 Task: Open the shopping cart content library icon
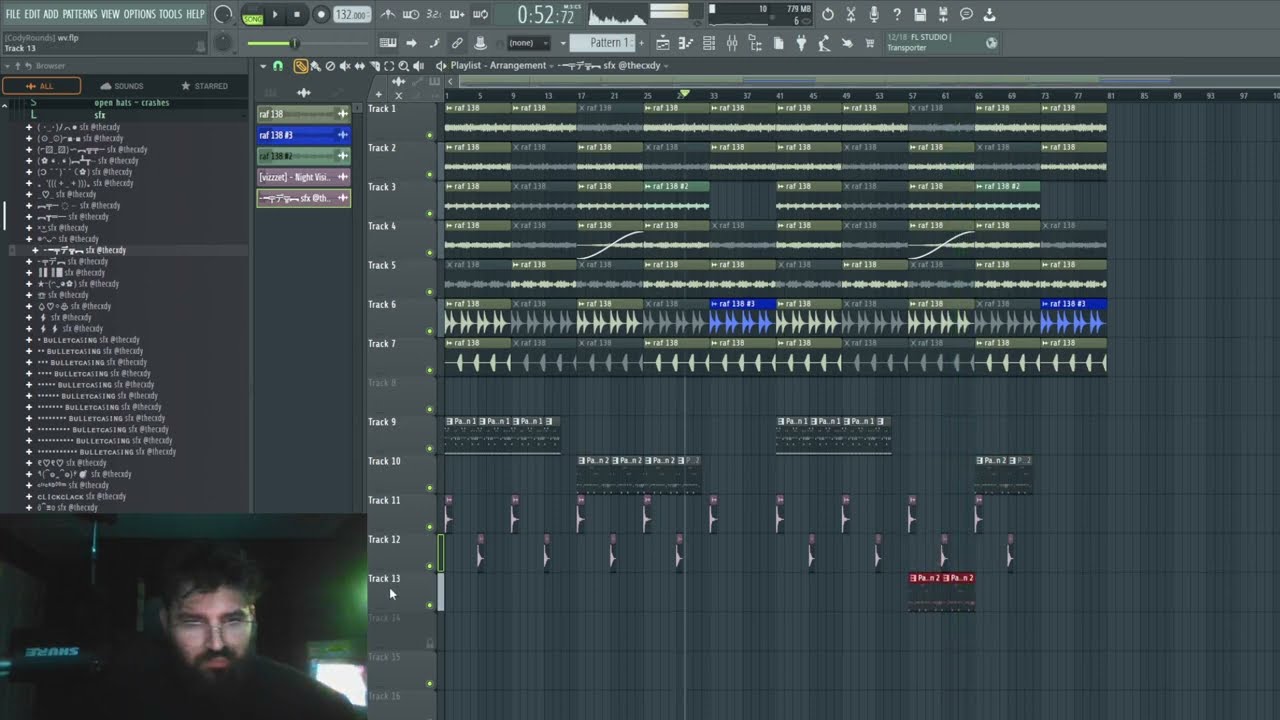click(870, 43)
